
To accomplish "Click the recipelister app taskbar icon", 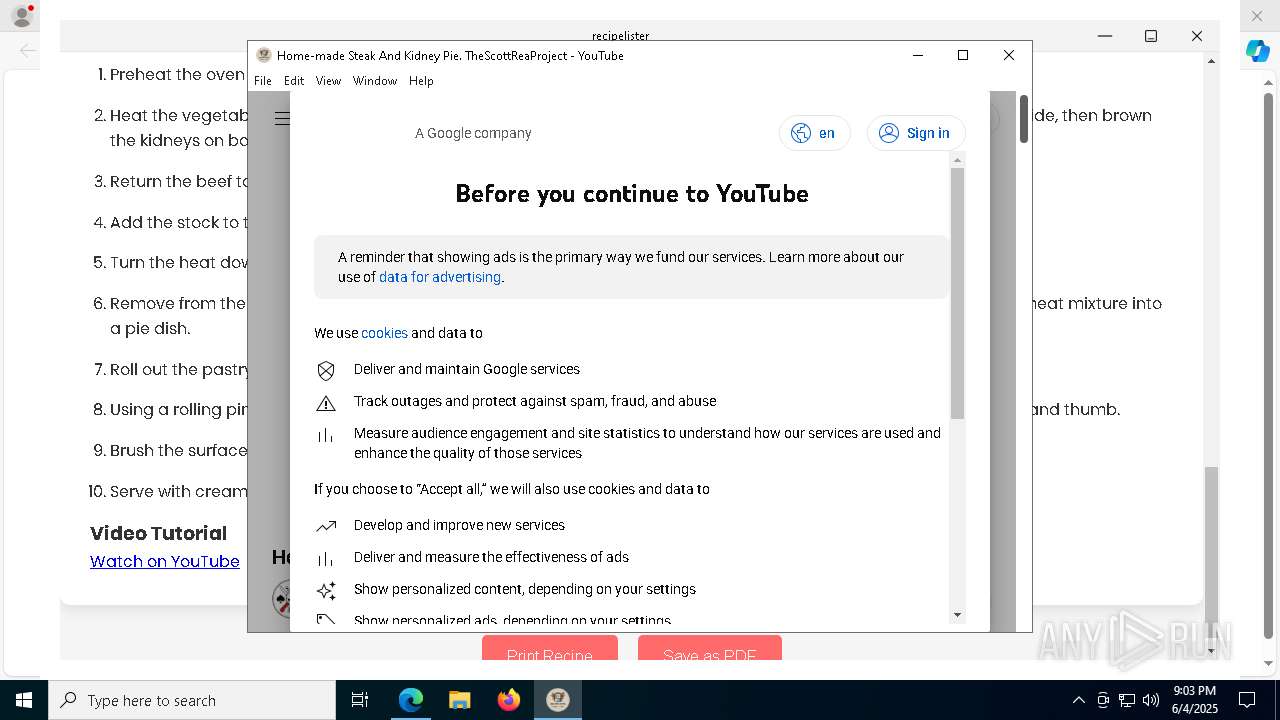I will [558, 700].
